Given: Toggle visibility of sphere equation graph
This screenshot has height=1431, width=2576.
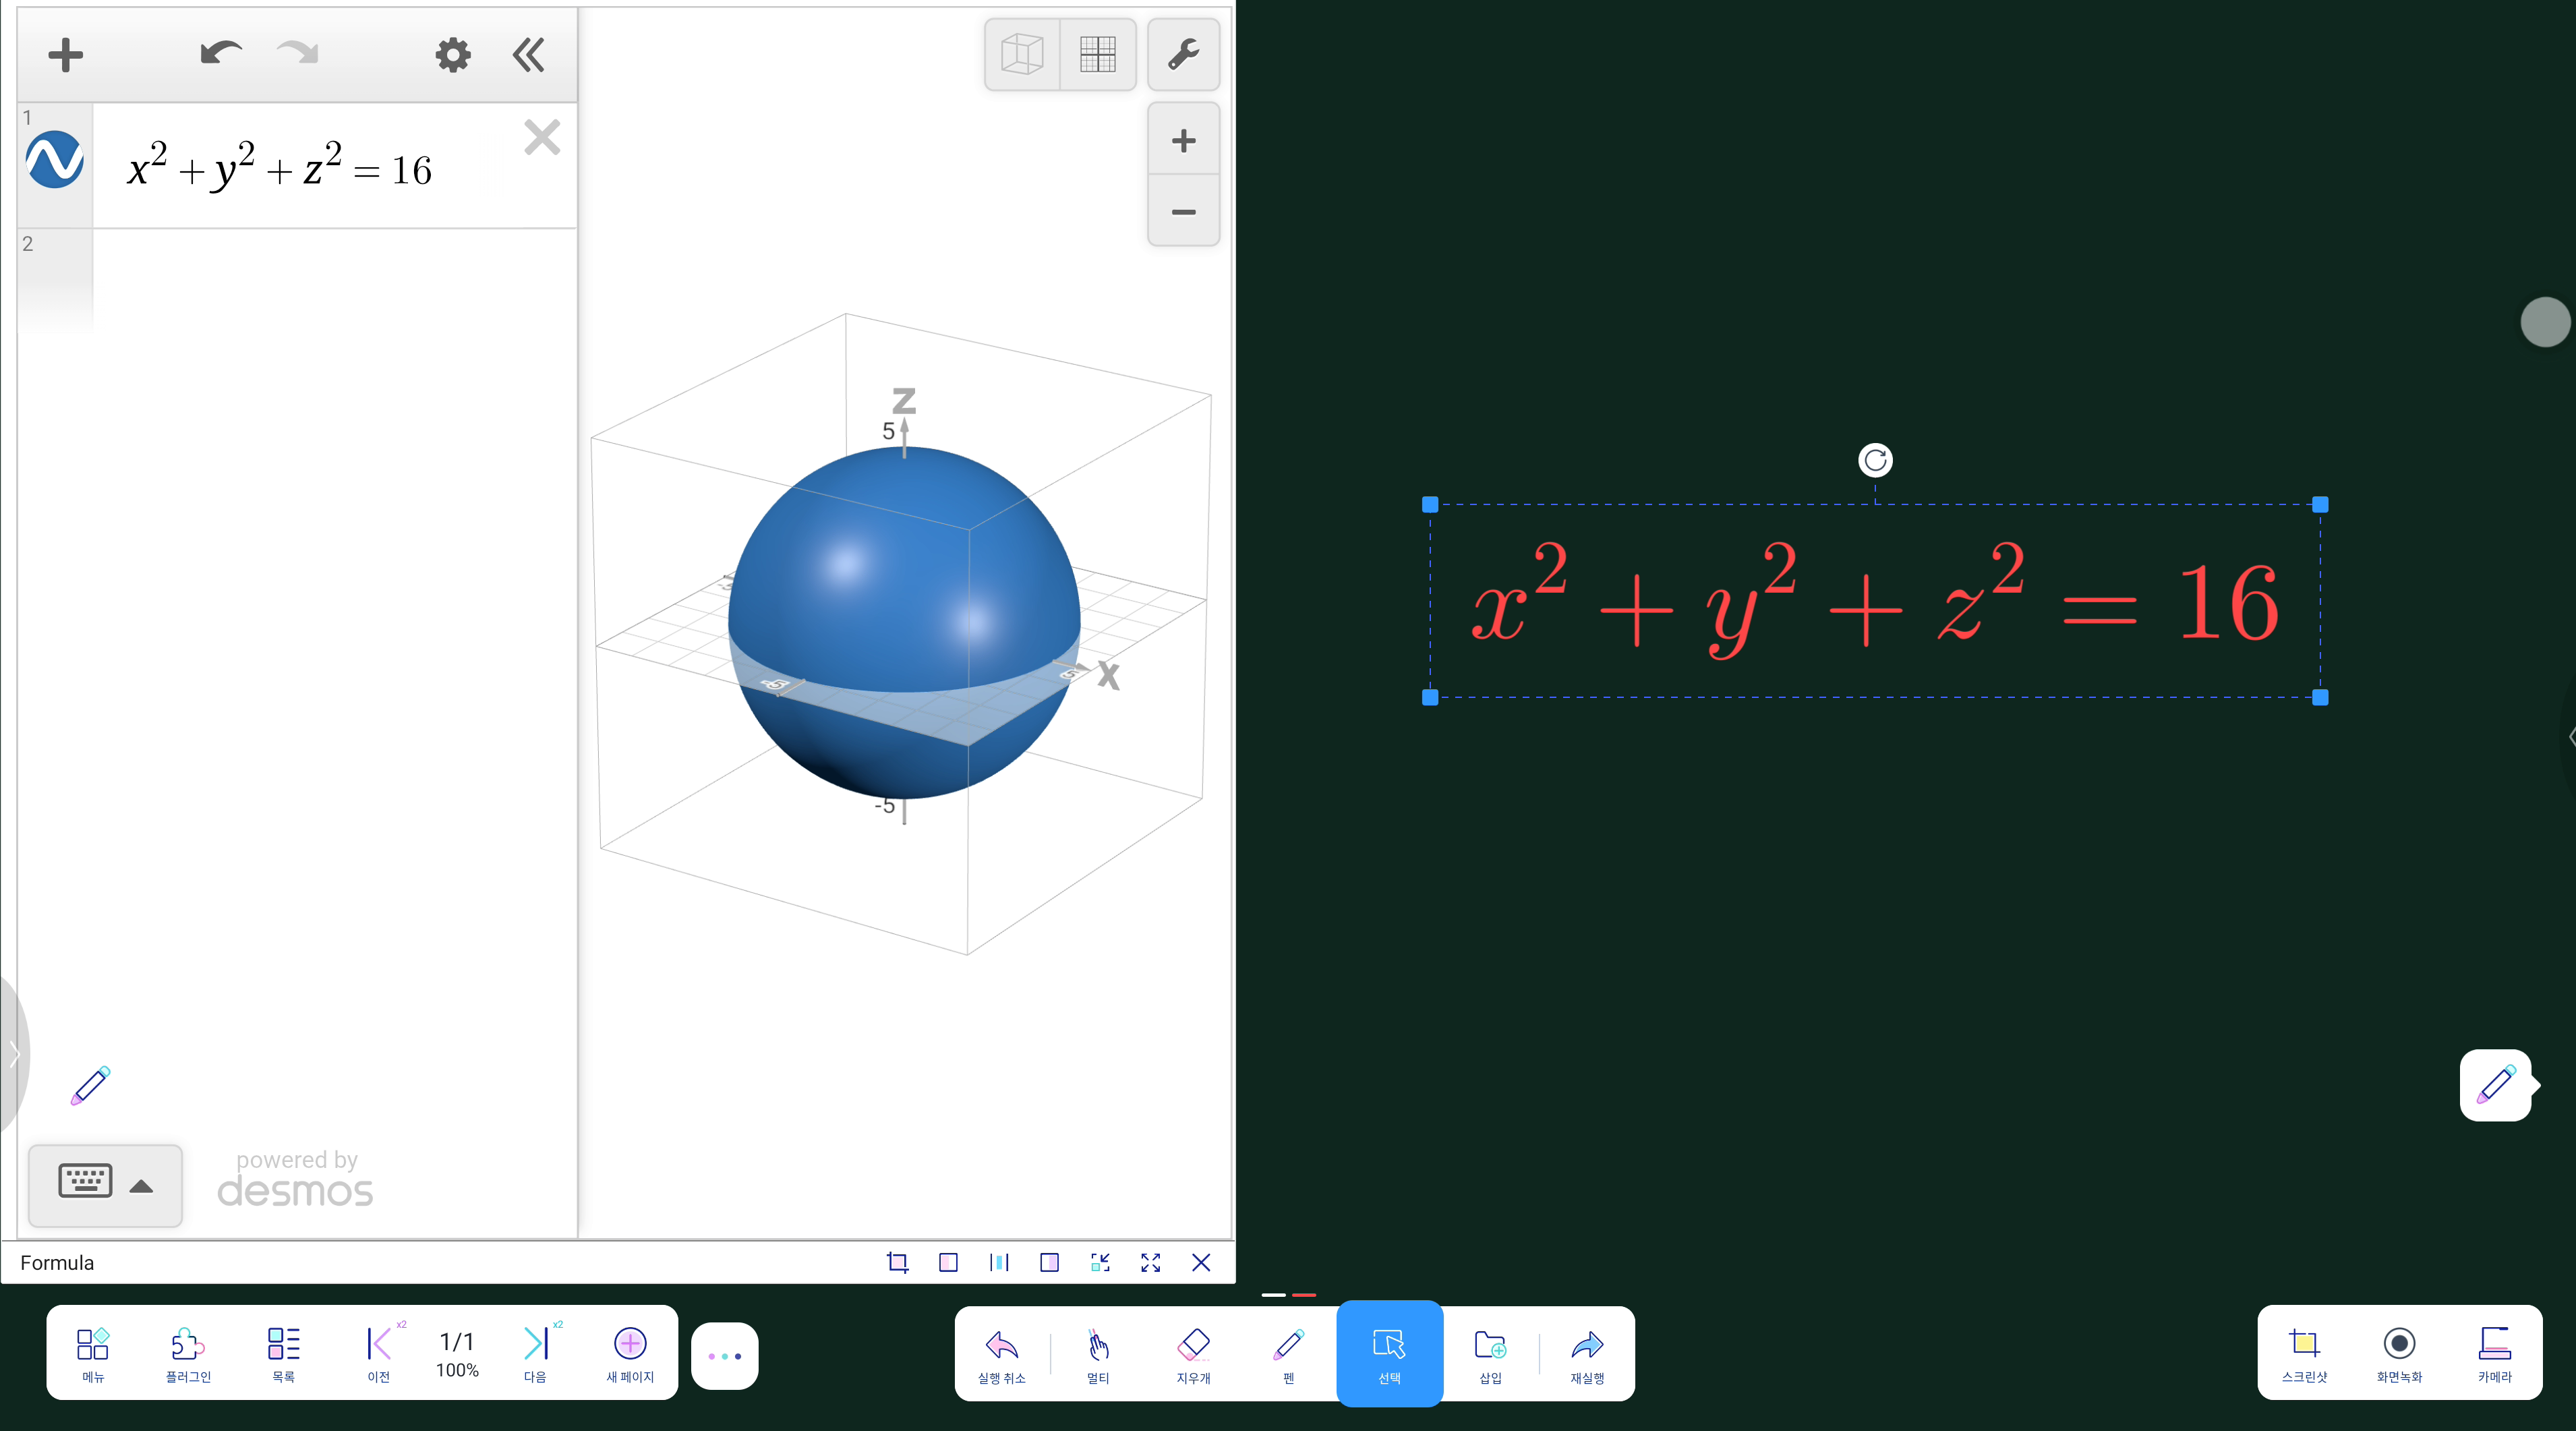Looking at the screenshot, I should 55,160.
